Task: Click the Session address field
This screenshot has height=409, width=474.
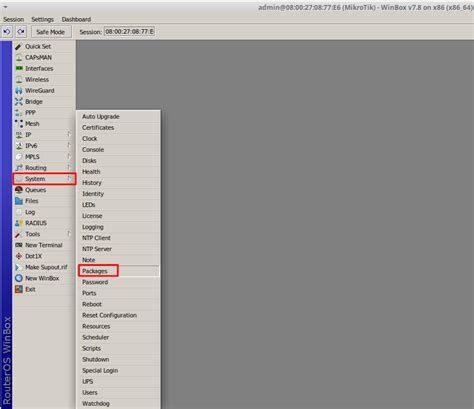Action: 130,32
